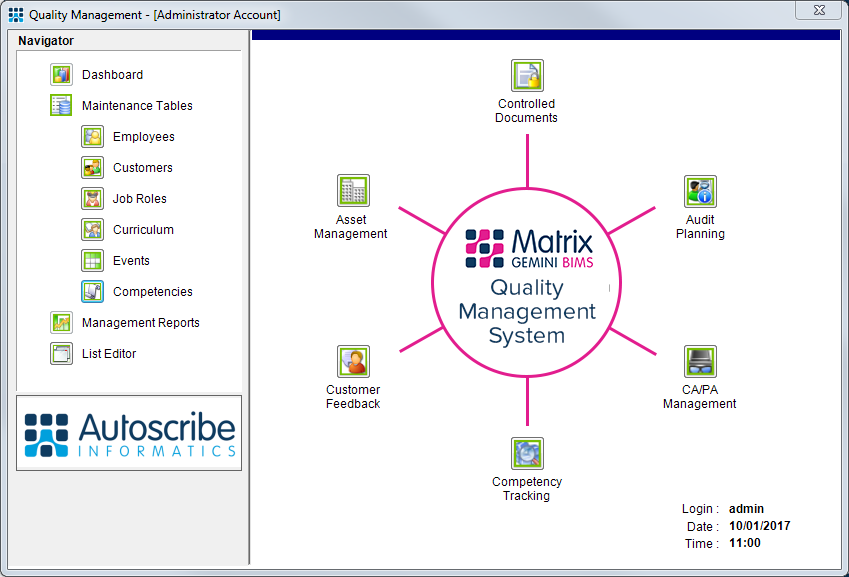Viewport: 849px width, 577px height.
Task: Click the Autoscribe Informatics logo
Action: point(128,433)
